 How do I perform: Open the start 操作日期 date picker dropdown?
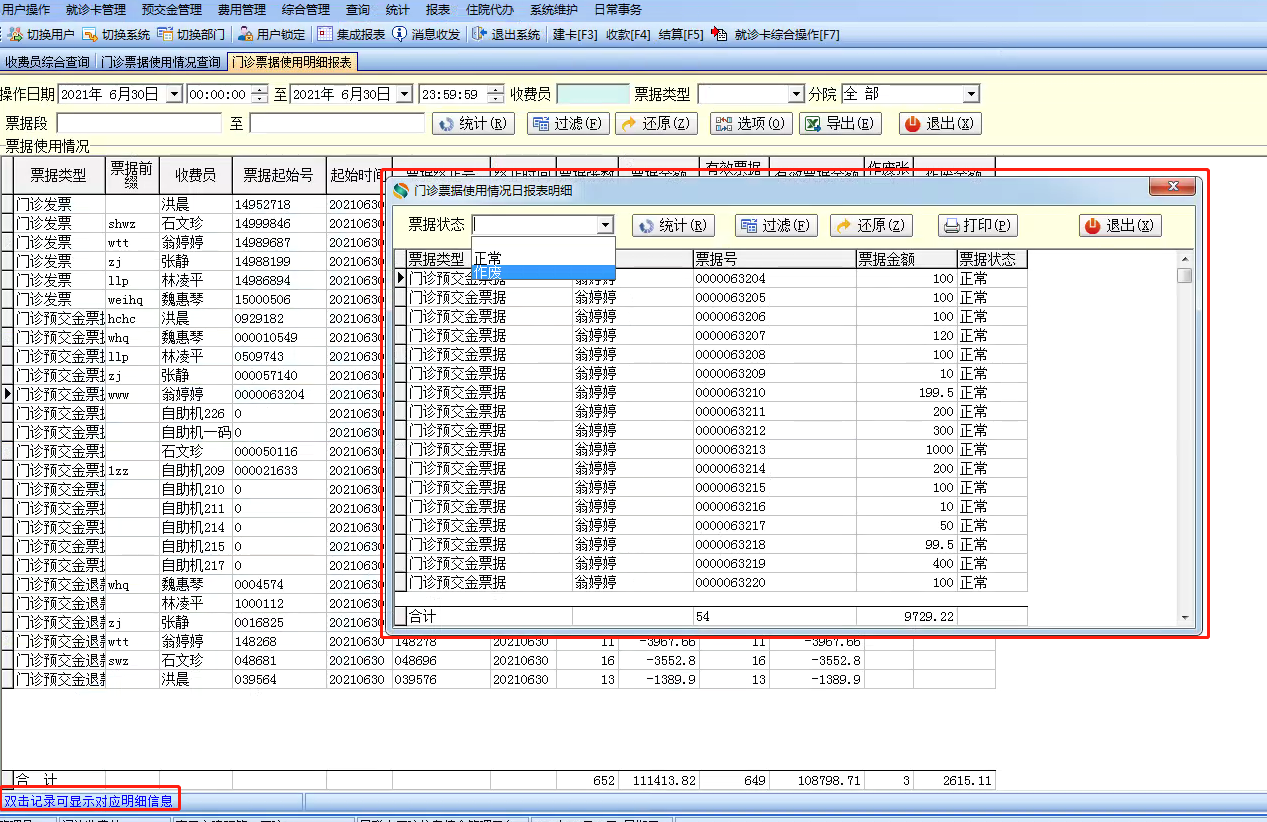pyautogui.click(x=173, y=94)
